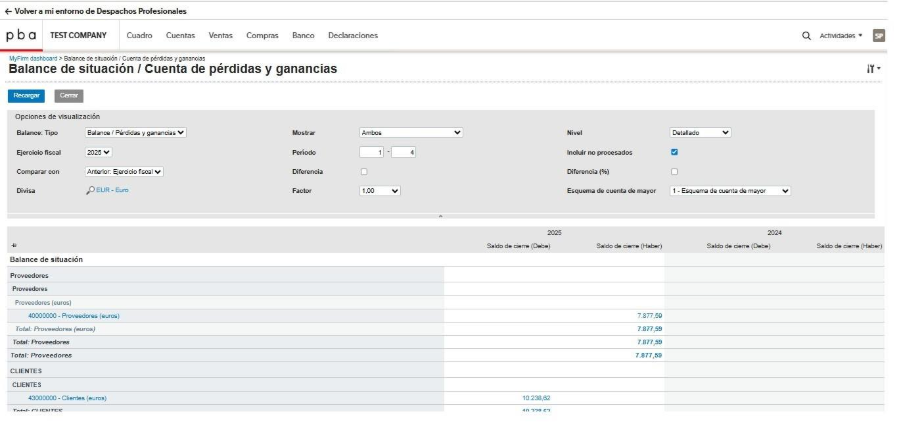Collapse the options panel with the caret
The height and width of the screenshot is (438, 901).
[x=440, y=215]
